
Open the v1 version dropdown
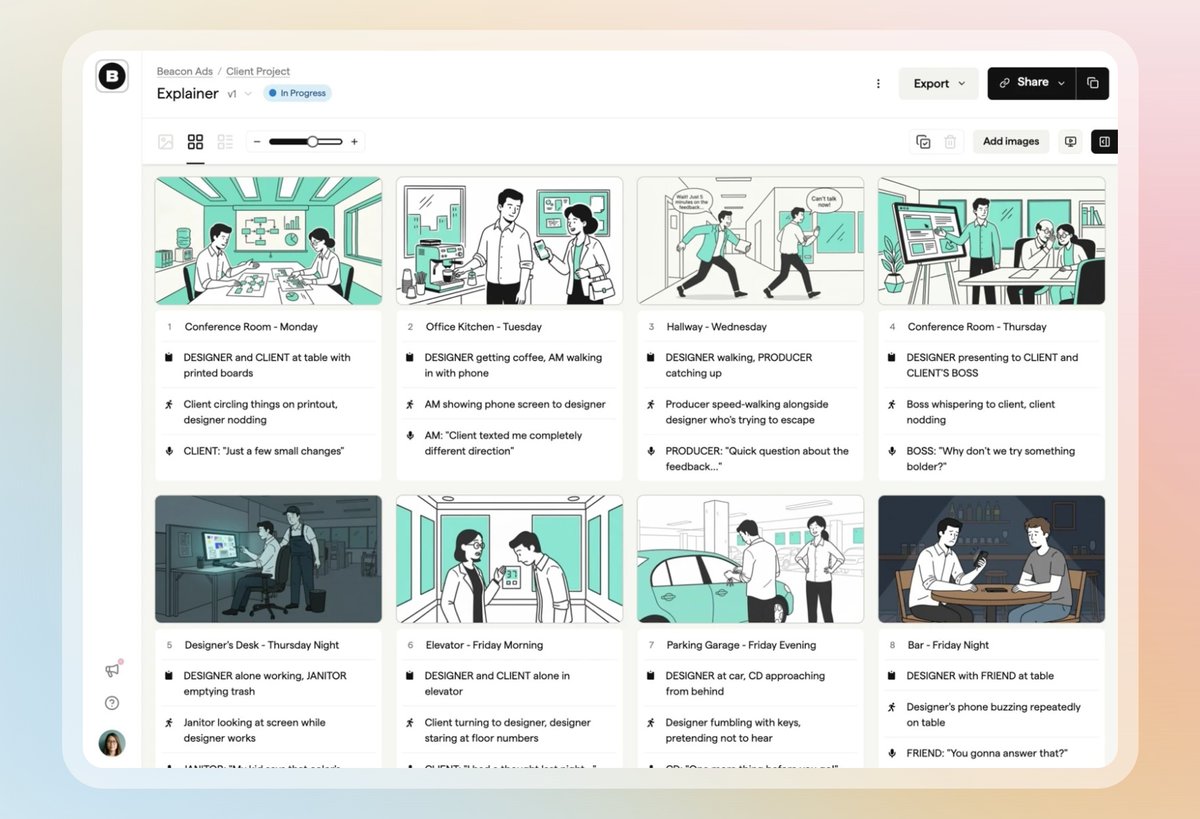pos(239,94)
